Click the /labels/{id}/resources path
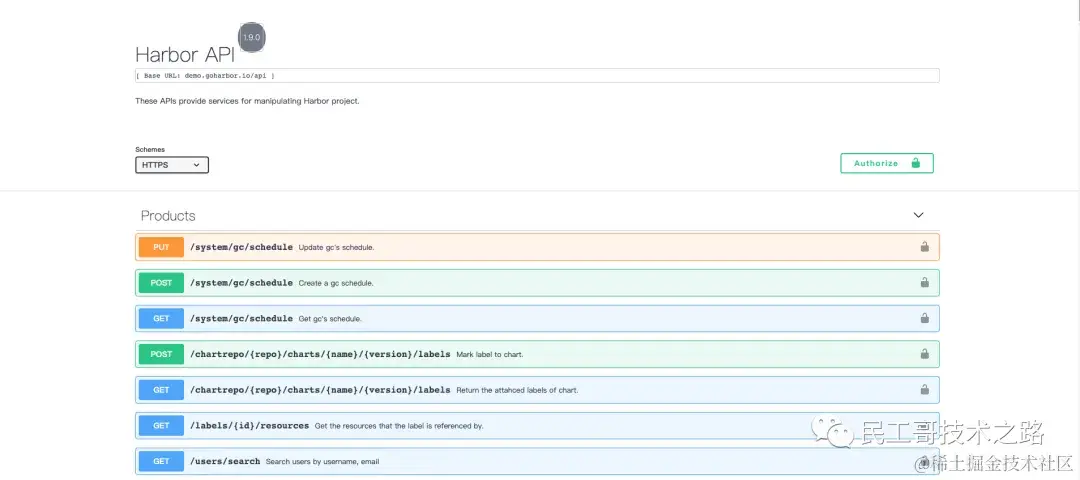The width and height of the screenshot is (1080, 480). (x=249, y=426)
